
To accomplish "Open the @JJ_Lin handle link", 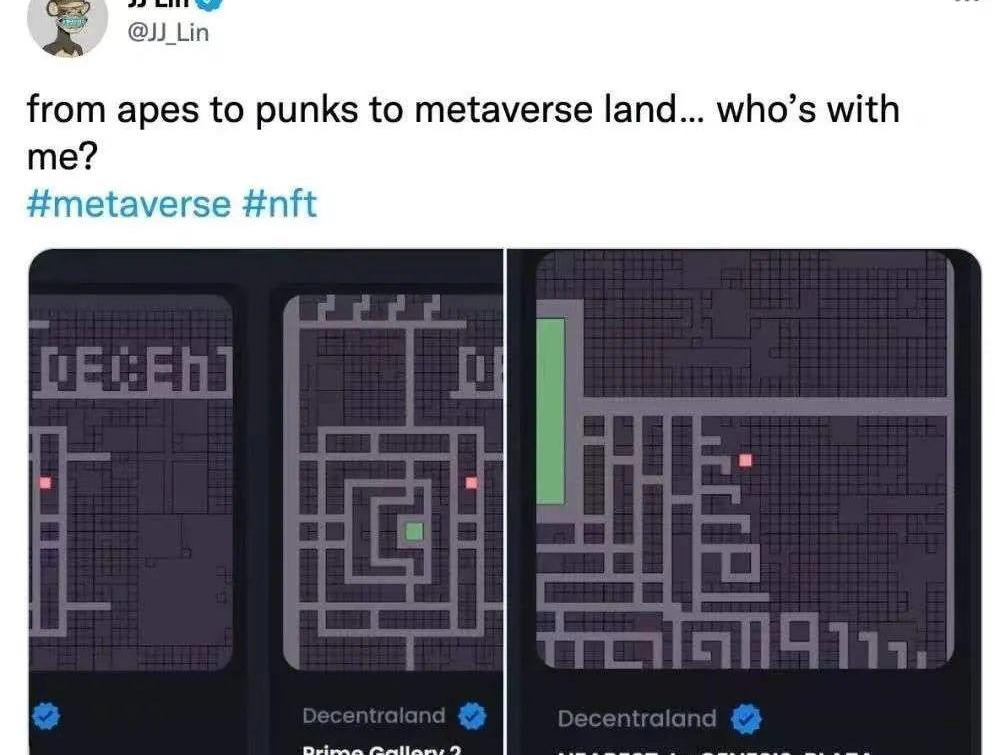I will coord(168,33).
